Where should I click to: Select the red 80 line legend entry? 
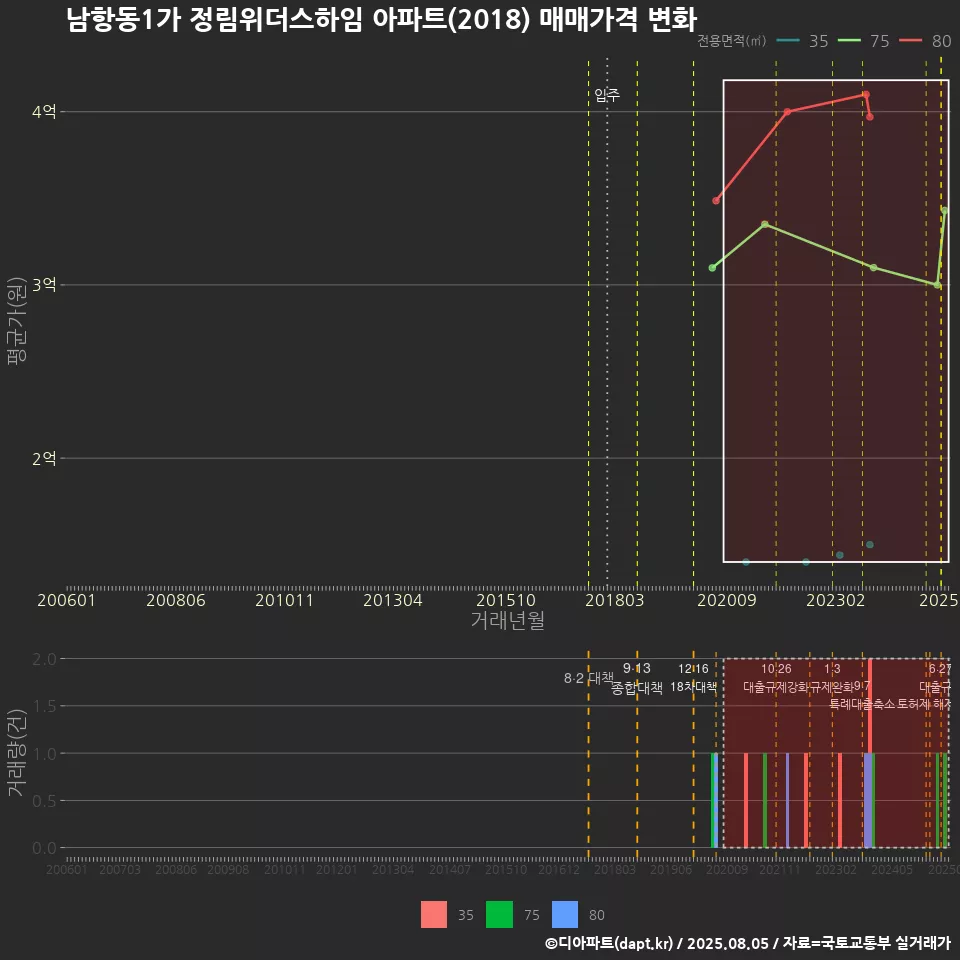[926, 41]
